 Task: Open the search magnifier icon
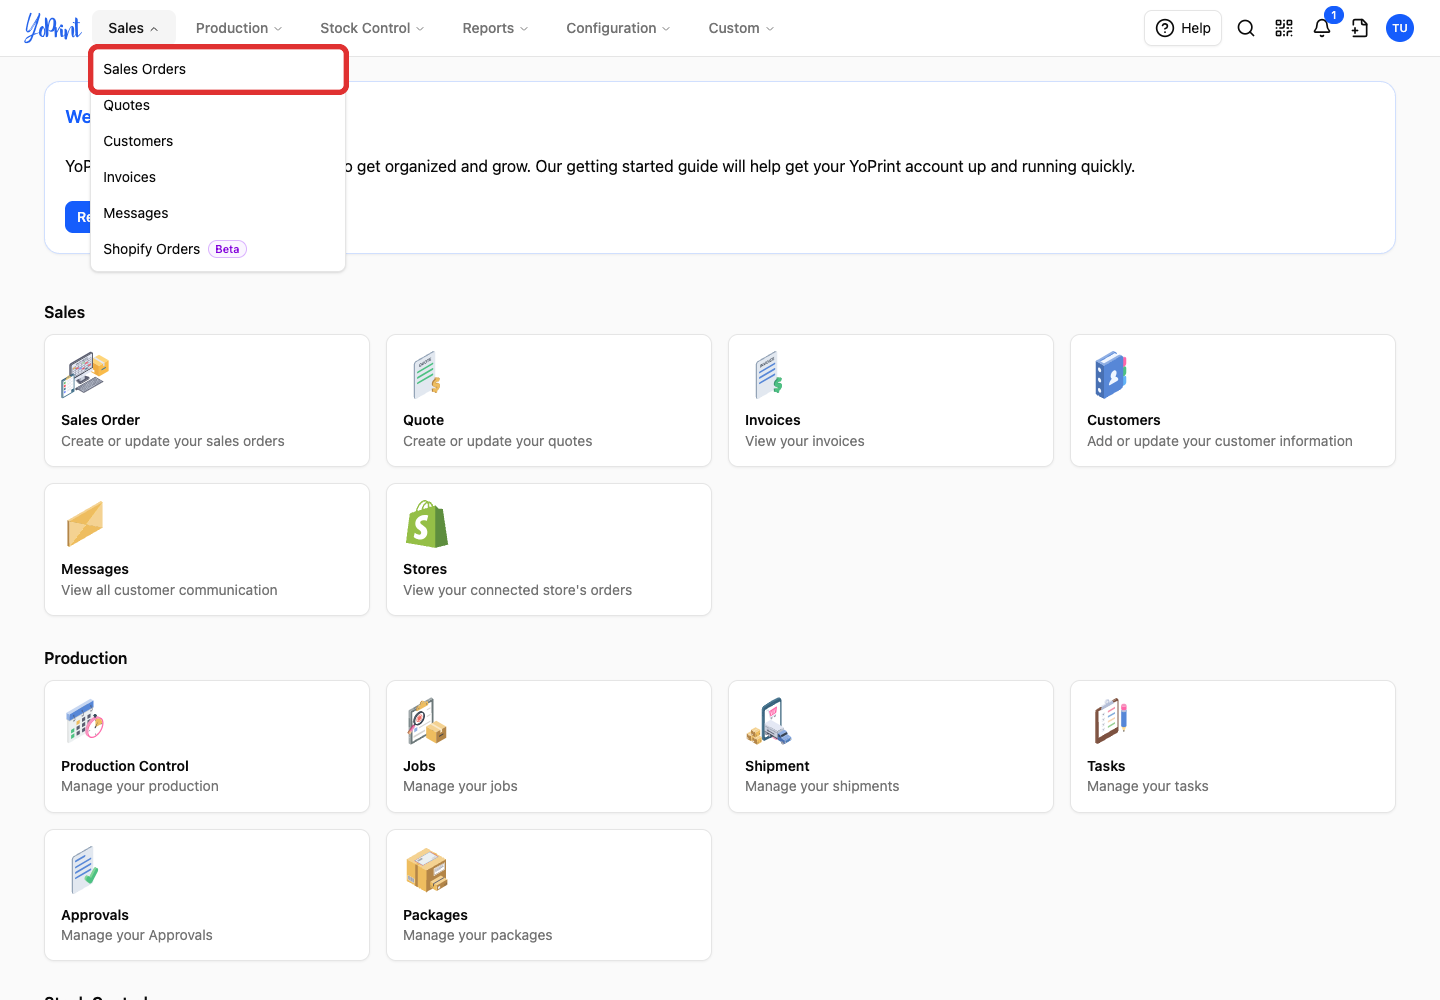[x=1246, y=28]
